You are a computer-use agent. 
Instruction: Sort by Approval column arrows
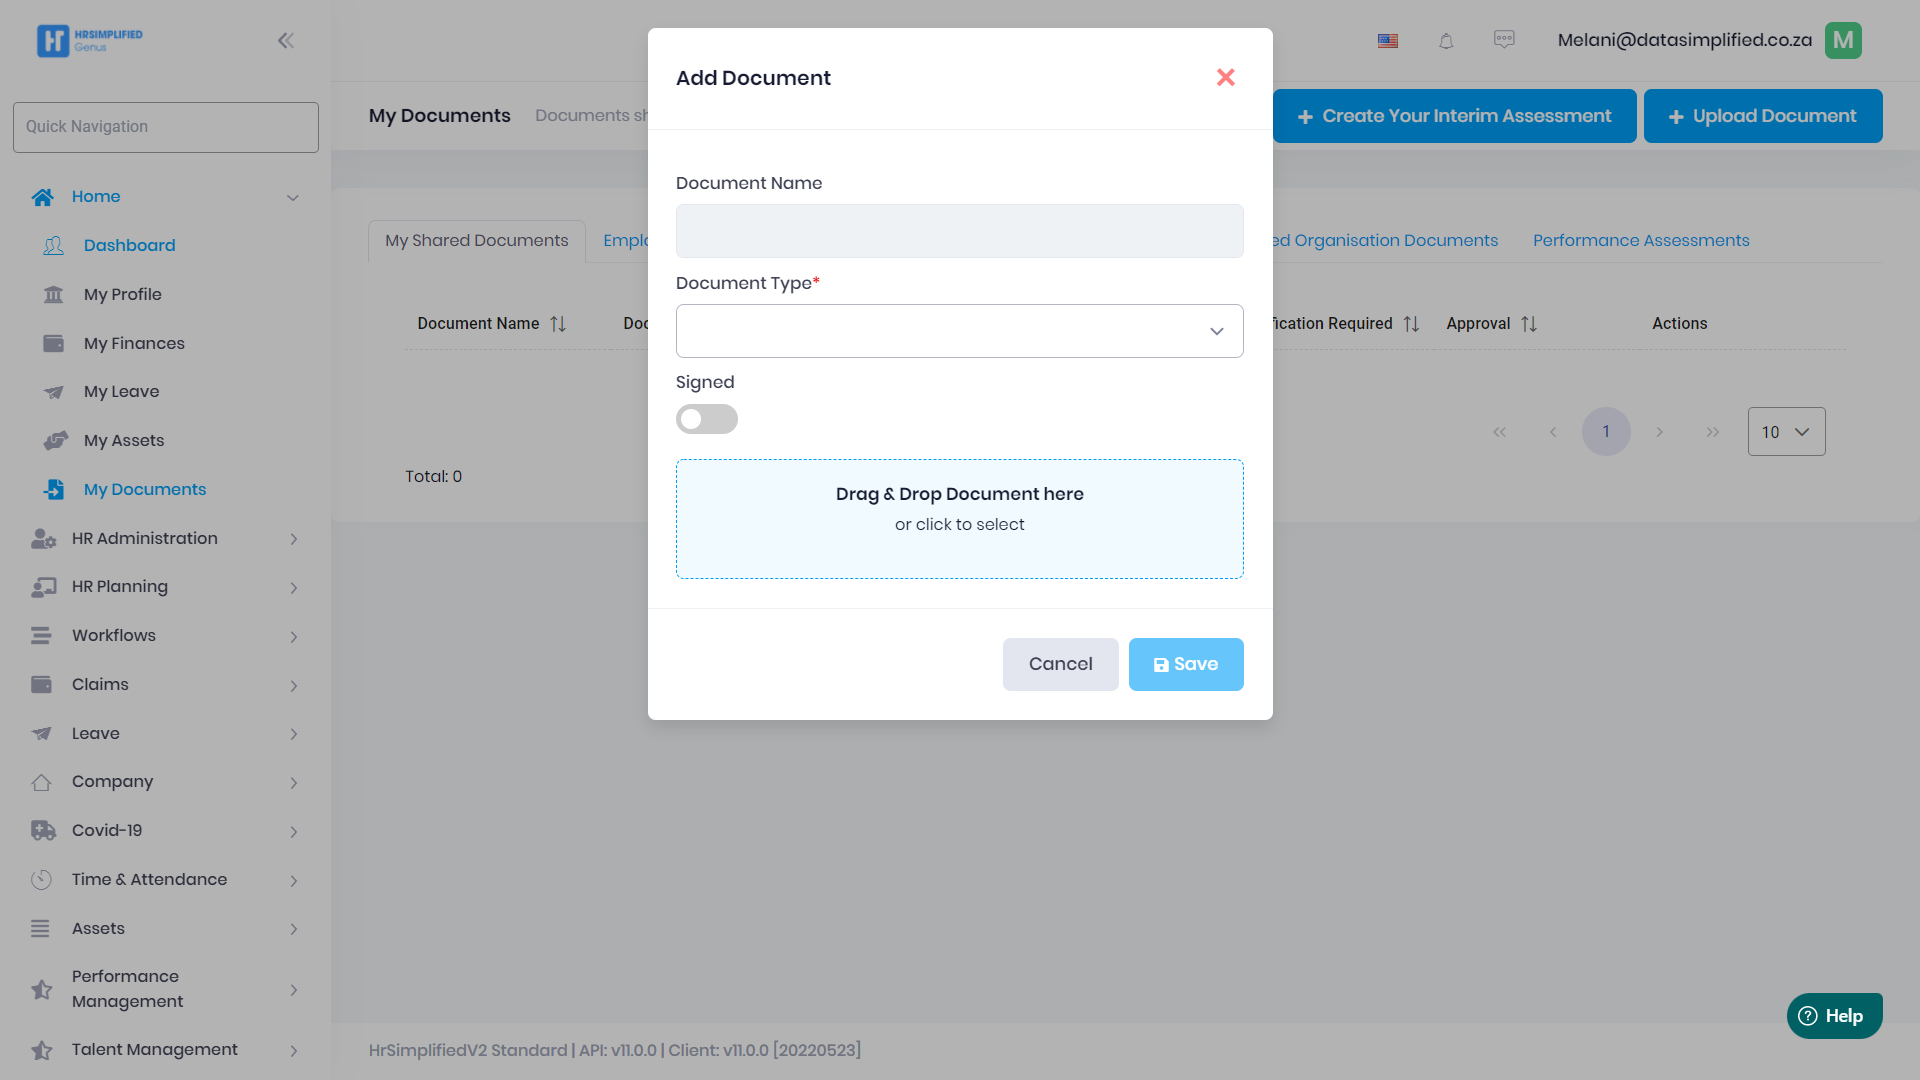pyautogui.click(x=1529, y=324)
